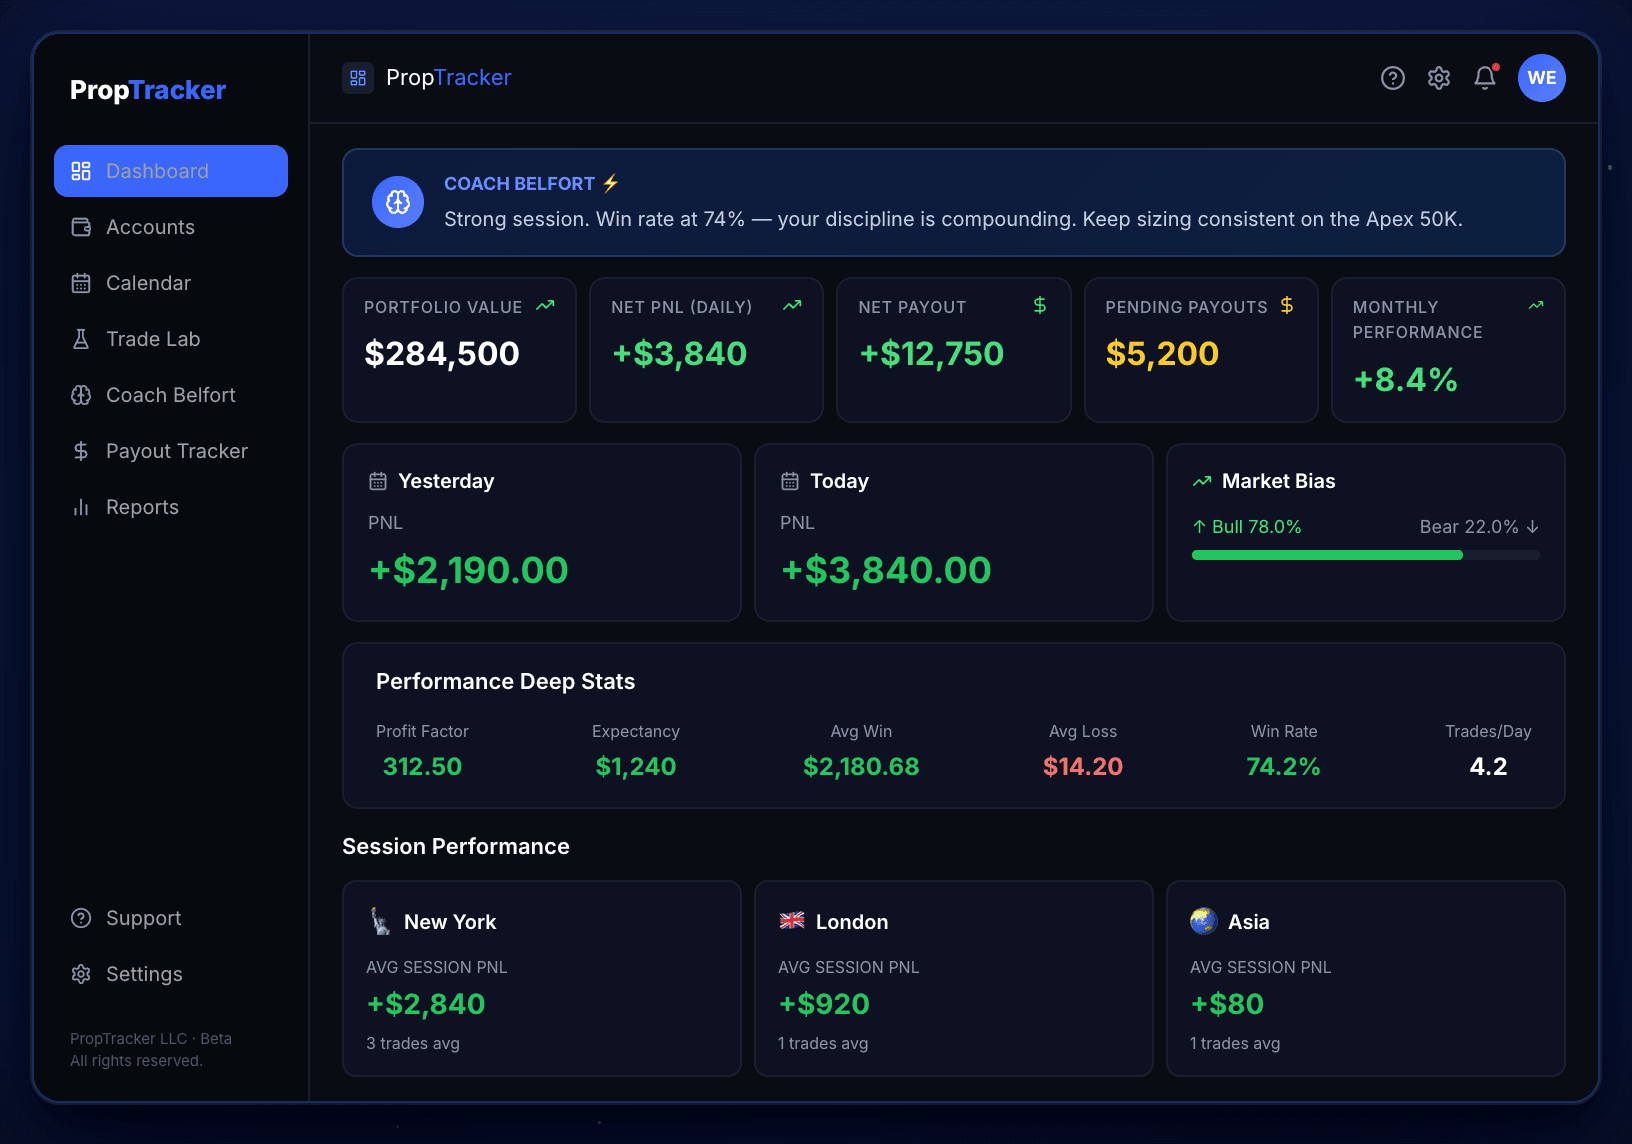
Task: Select the New York session card
Action: click(x=541, y=978)
